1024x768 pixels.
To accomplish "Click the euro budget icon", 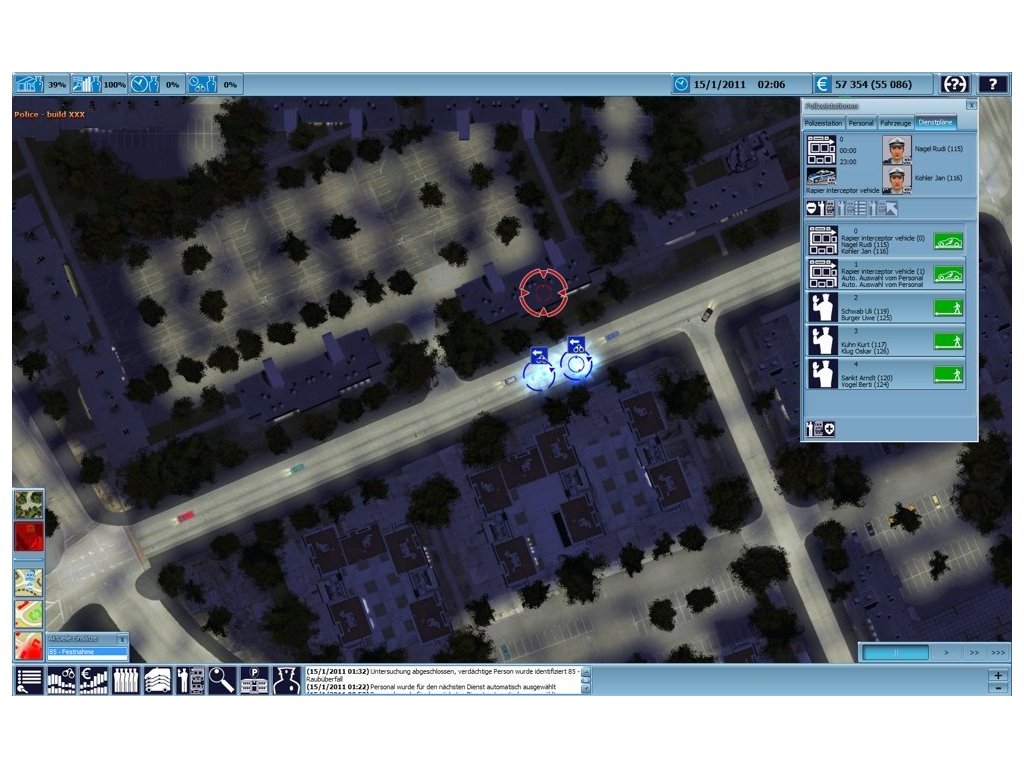I will coord(822,84).
